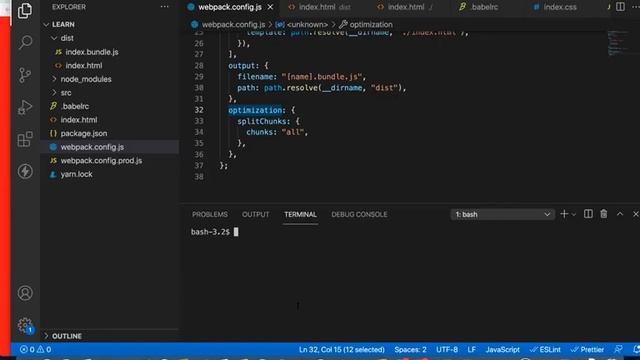Open package.json in explorer
Image resolution: width=640 pixels, height=360 pixels.
(84, 133)
